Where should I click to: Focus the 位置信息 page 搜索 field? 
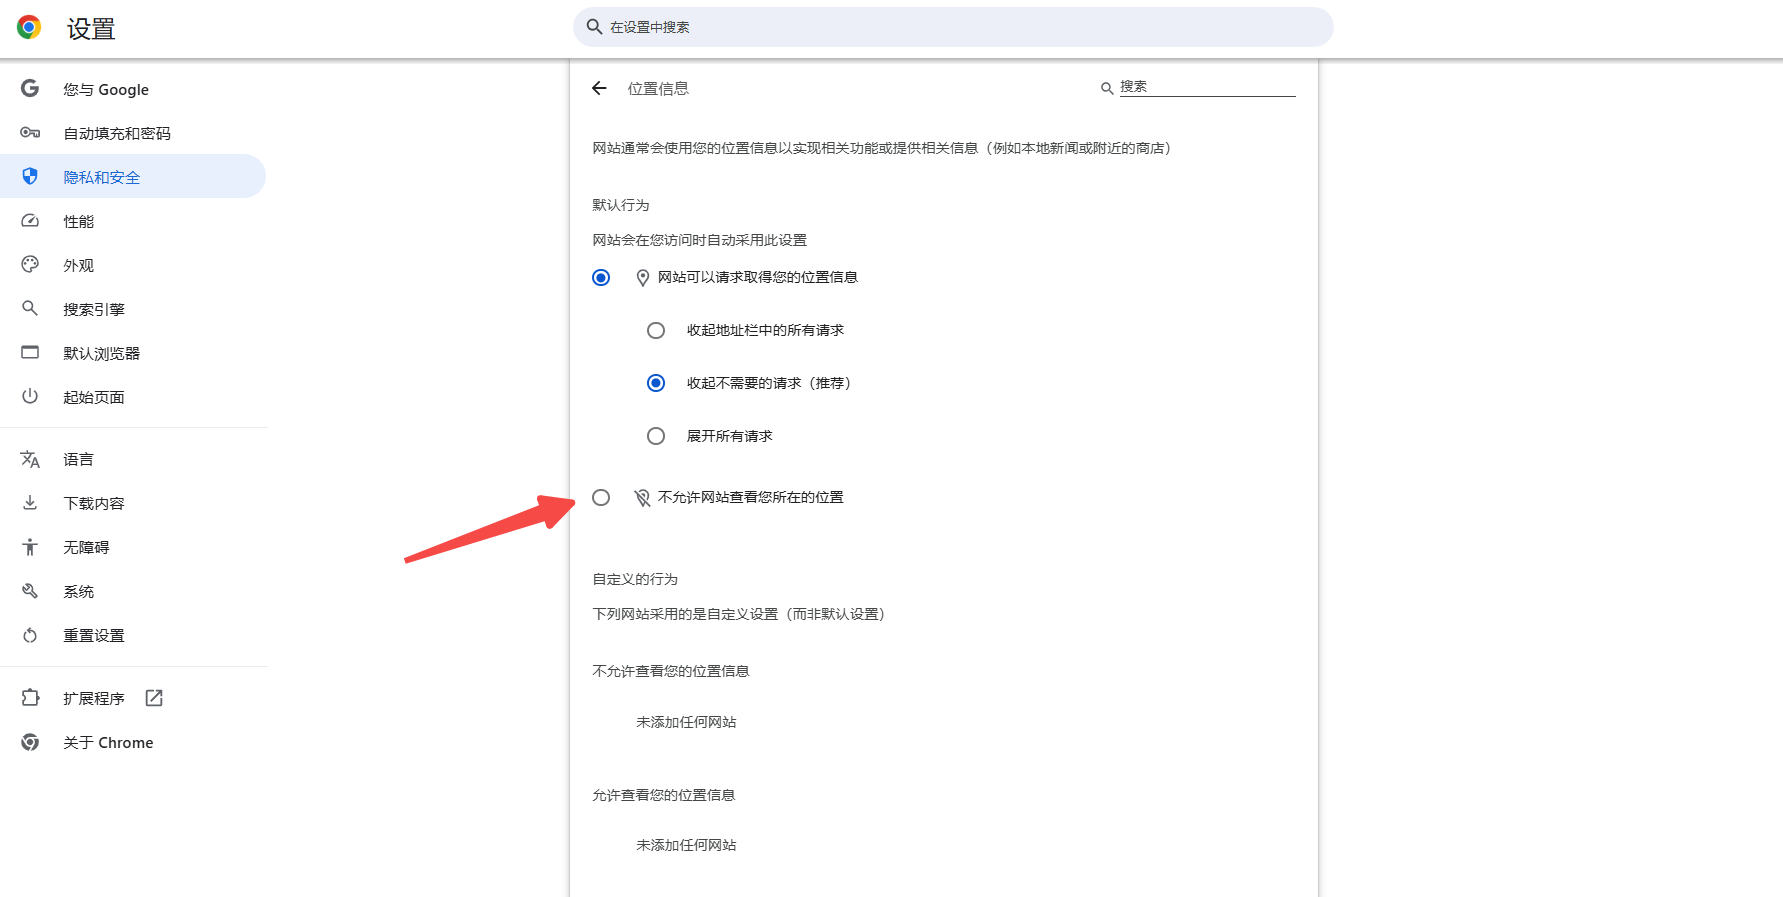tap(1207, 87)
